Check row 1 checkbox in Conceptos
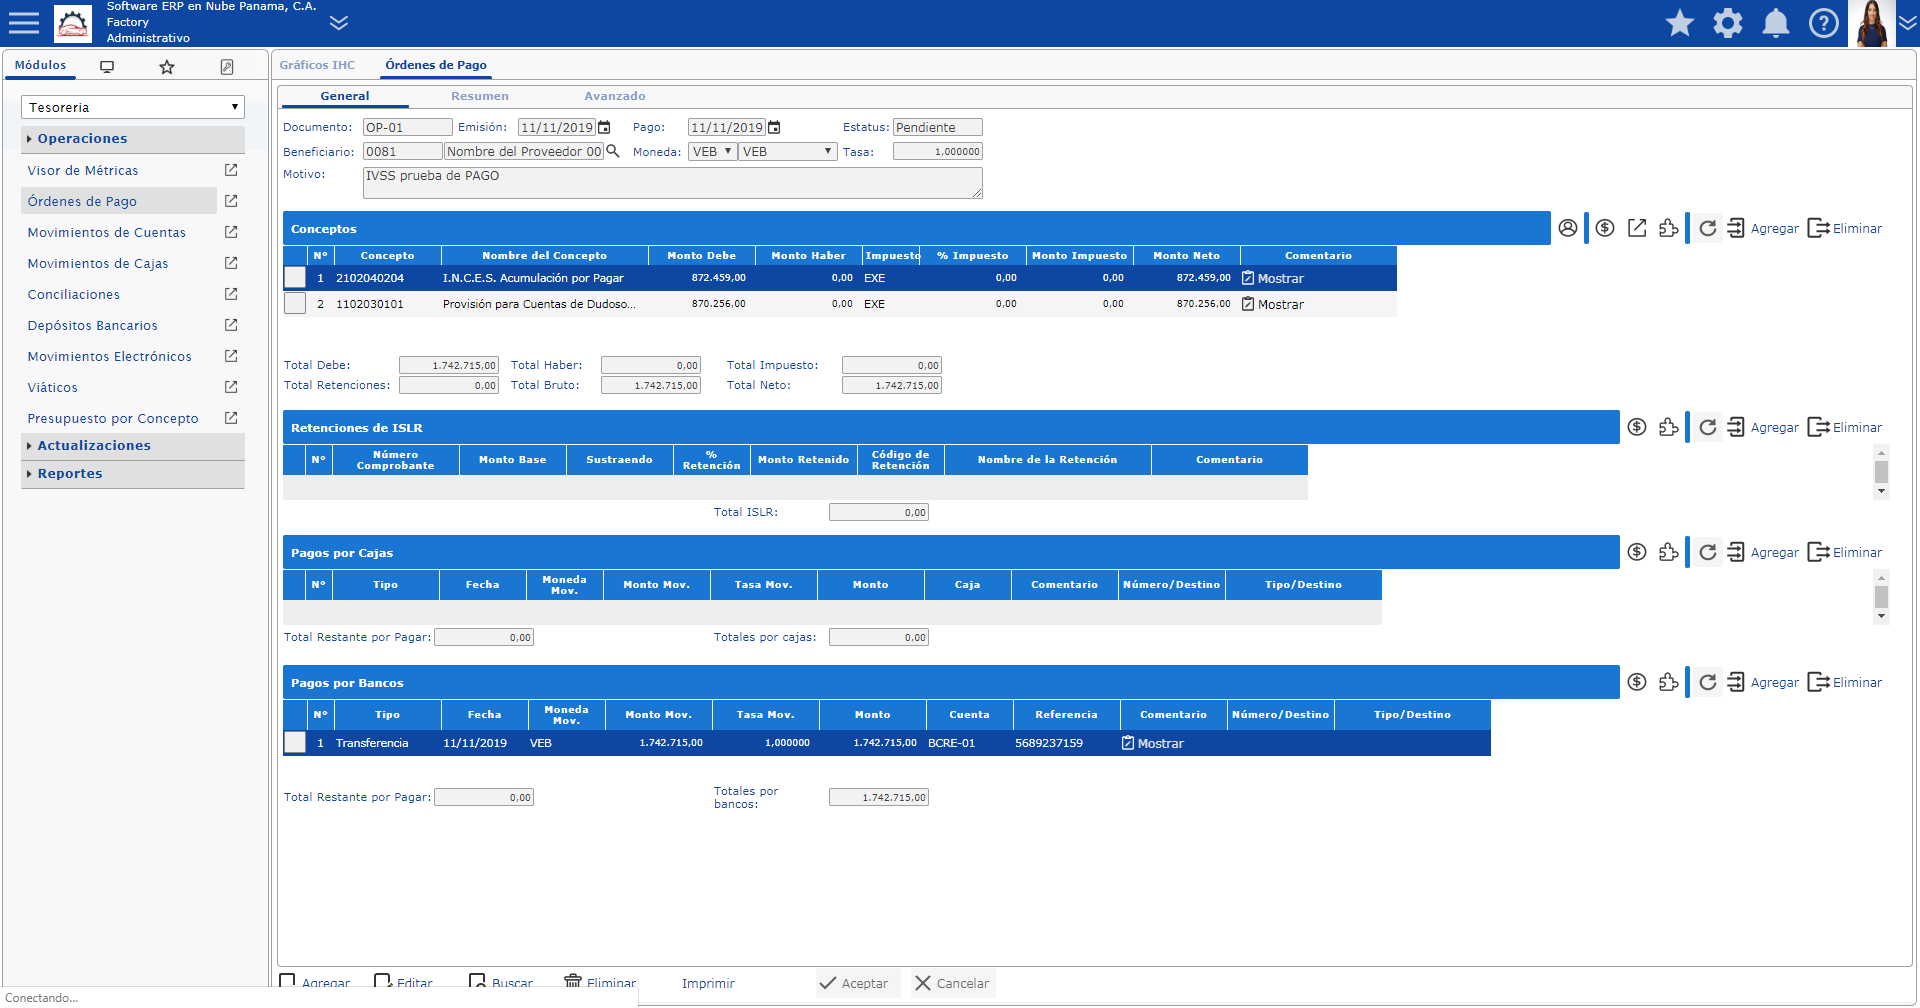Screen dimensions: 1920x1008 (295, 278)
